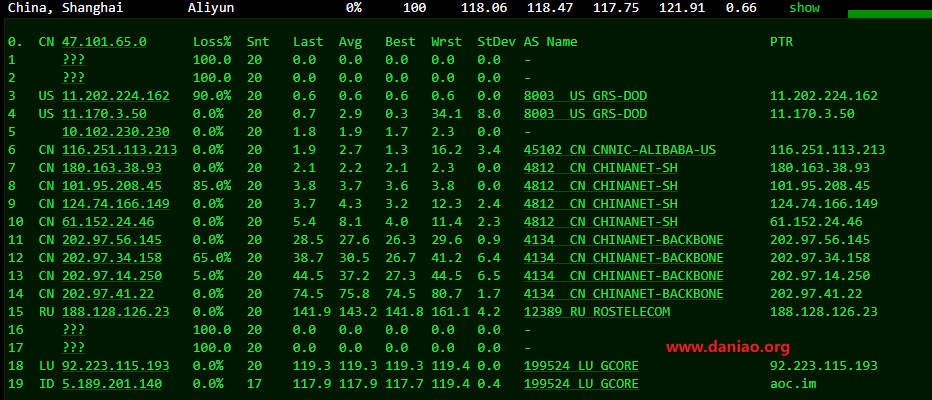The width and height of the screenshot is (932, 400).
Task: Click the 'Loss%' column header
Action: pyautogui.click(x=212, y=42)
